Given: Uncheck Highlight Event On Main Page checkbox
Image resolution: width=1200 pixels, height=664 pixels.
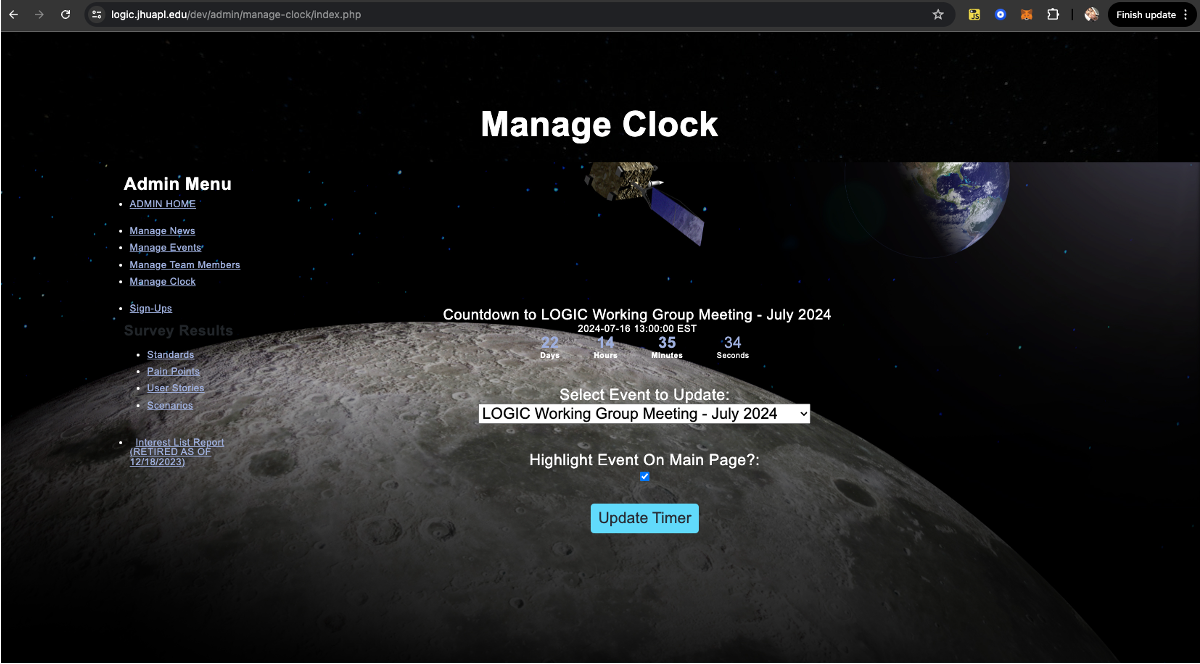Looking at the screenshot, I should [645, 477].
